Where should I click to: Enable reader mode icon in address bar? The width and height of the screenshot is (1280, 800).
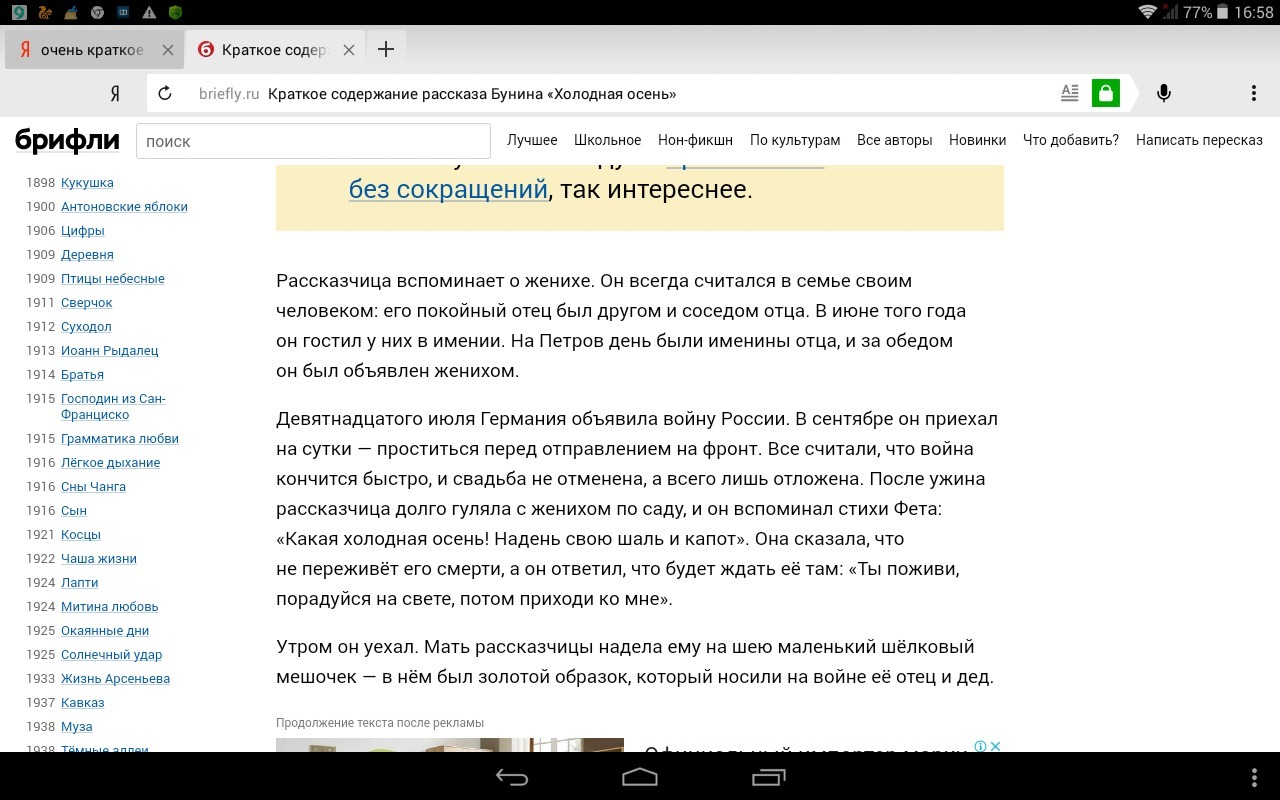(x=1069, y=94)
